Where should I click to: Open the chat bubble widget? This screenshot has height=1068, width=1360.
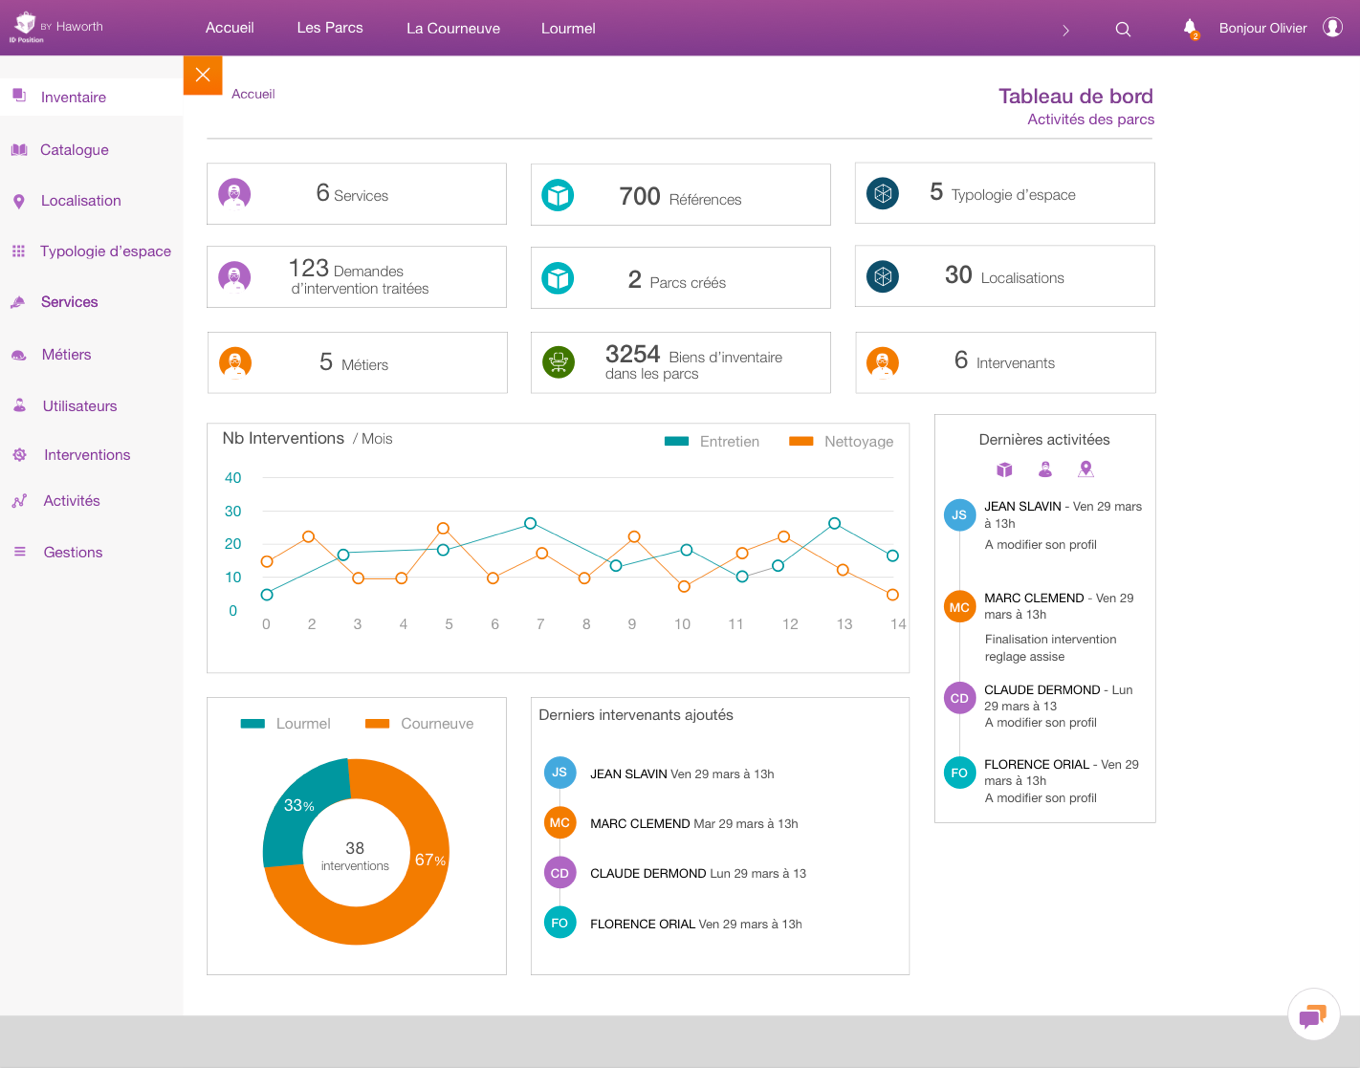pyautogui.click(x=1312, y=1016)
